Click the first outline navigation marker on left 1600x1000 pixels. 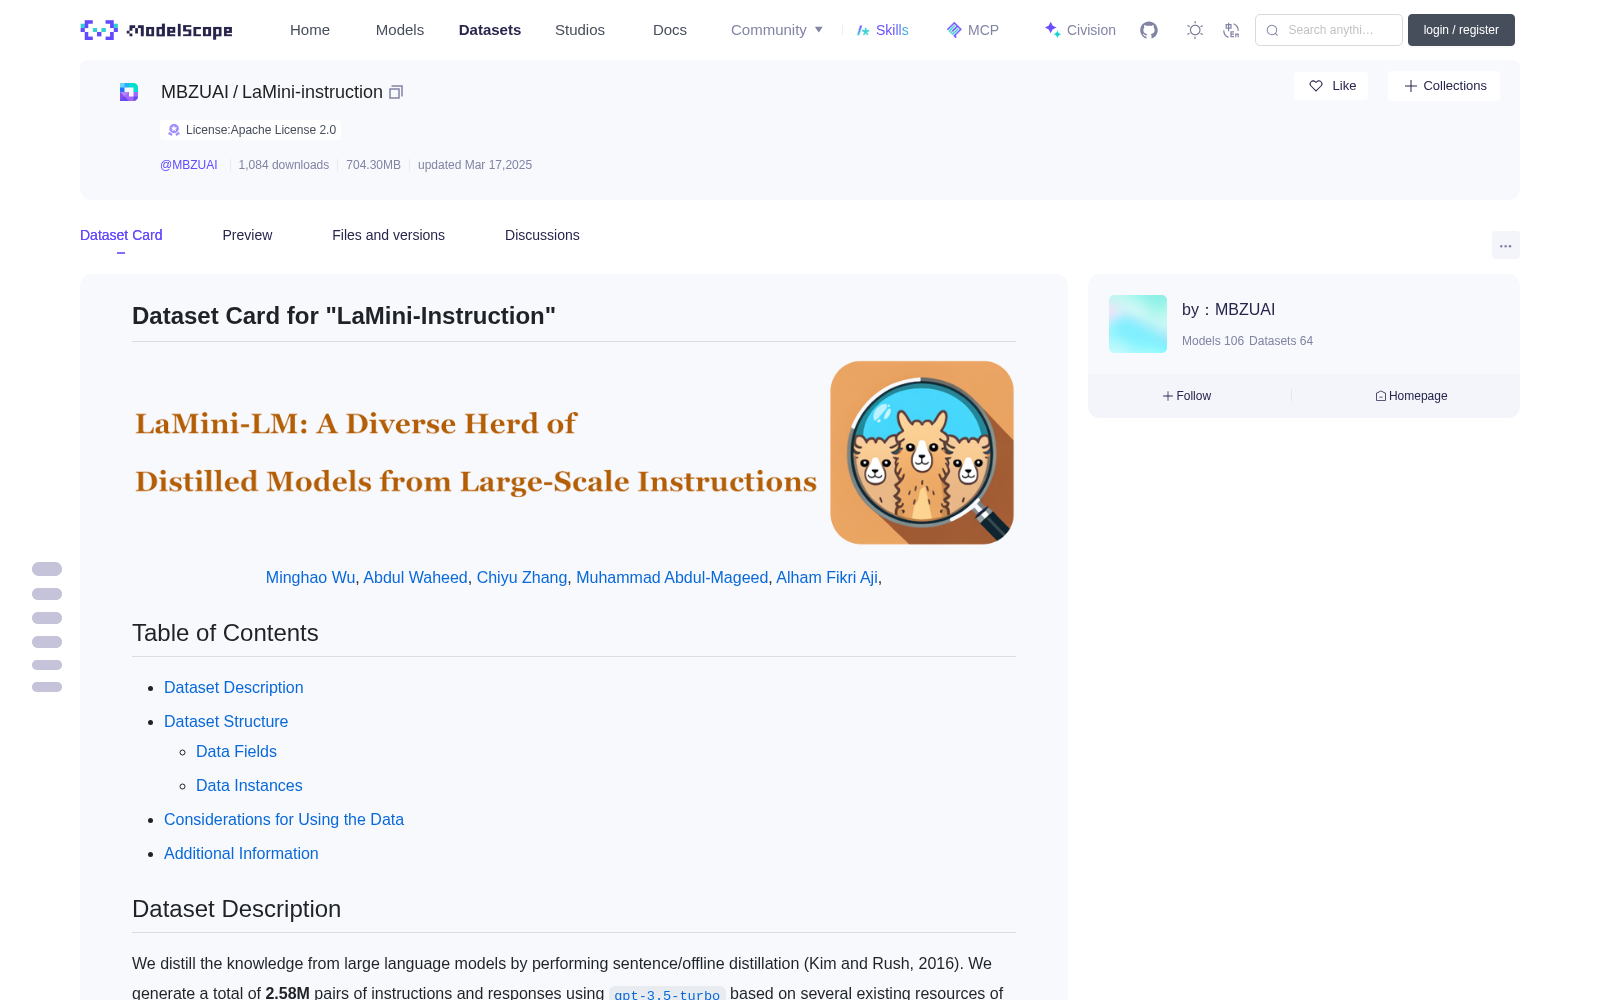tap(47, 569)
